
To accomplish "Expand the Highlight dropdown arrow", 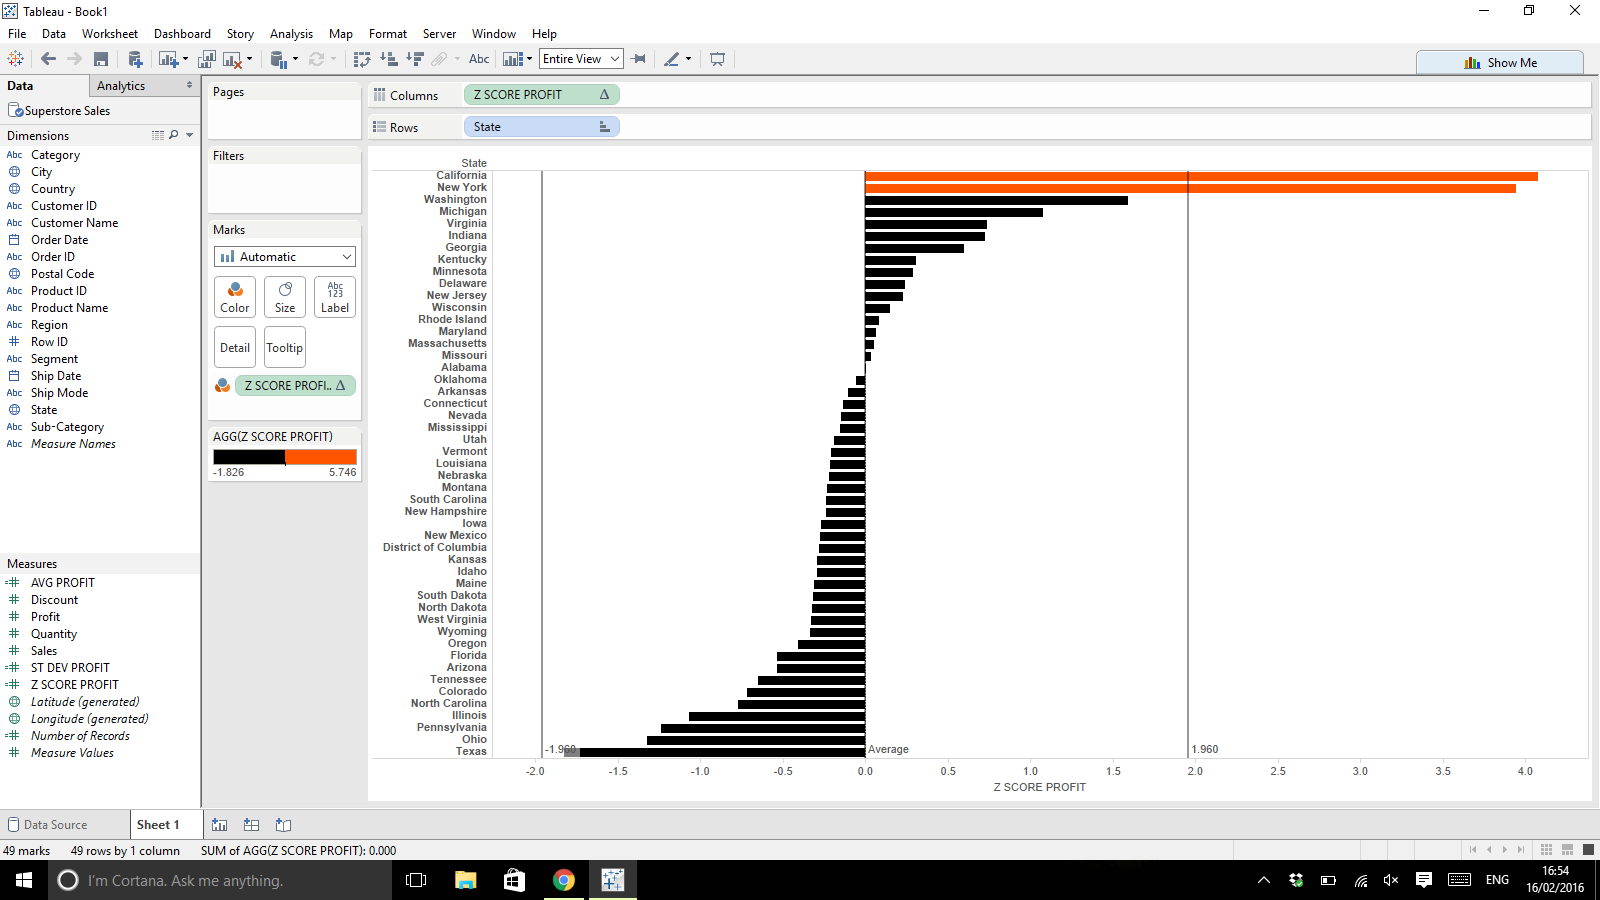I will click(688, 59).
